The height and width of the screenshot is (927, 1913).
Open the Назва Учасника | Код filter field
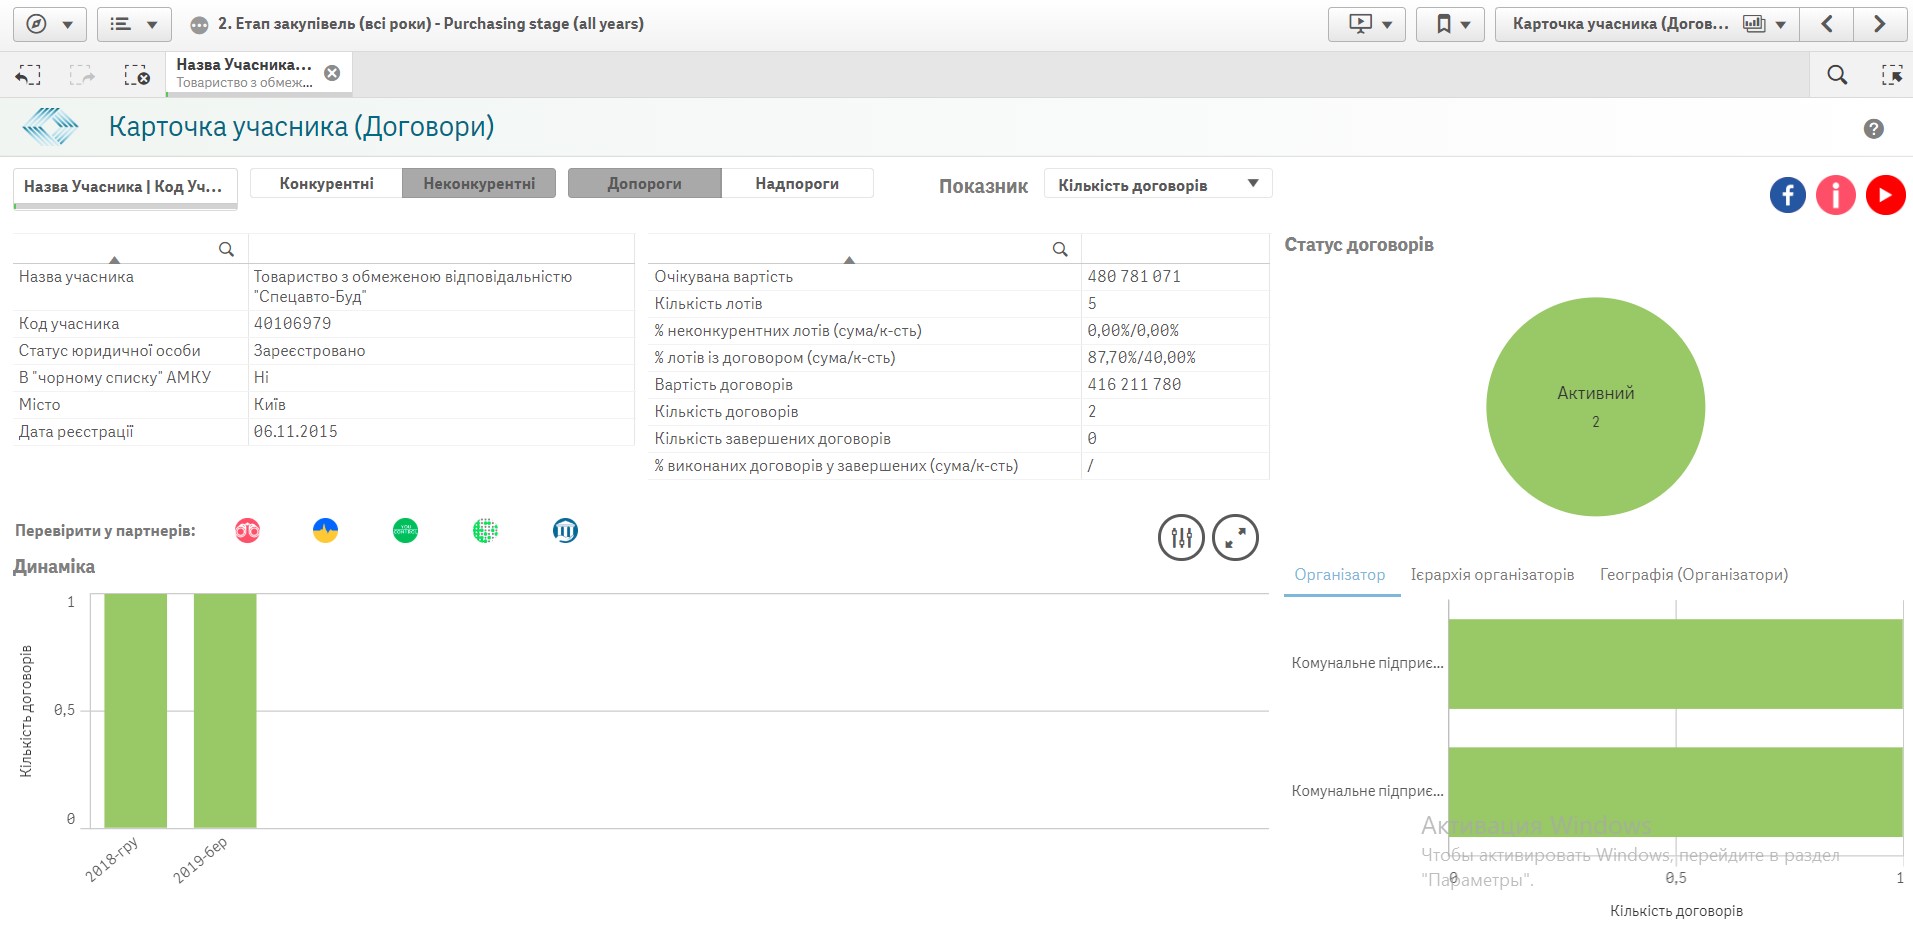click(124, 187)
